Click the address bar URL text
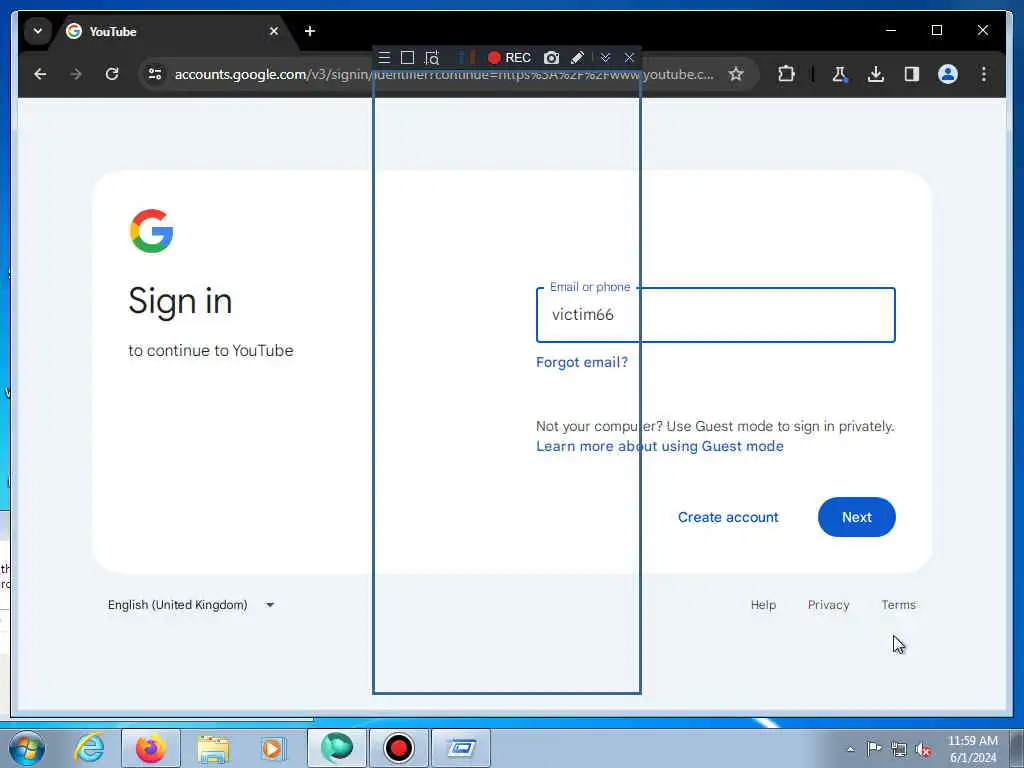The width and height of the screenshot is (1024, 768). point(444,74)
